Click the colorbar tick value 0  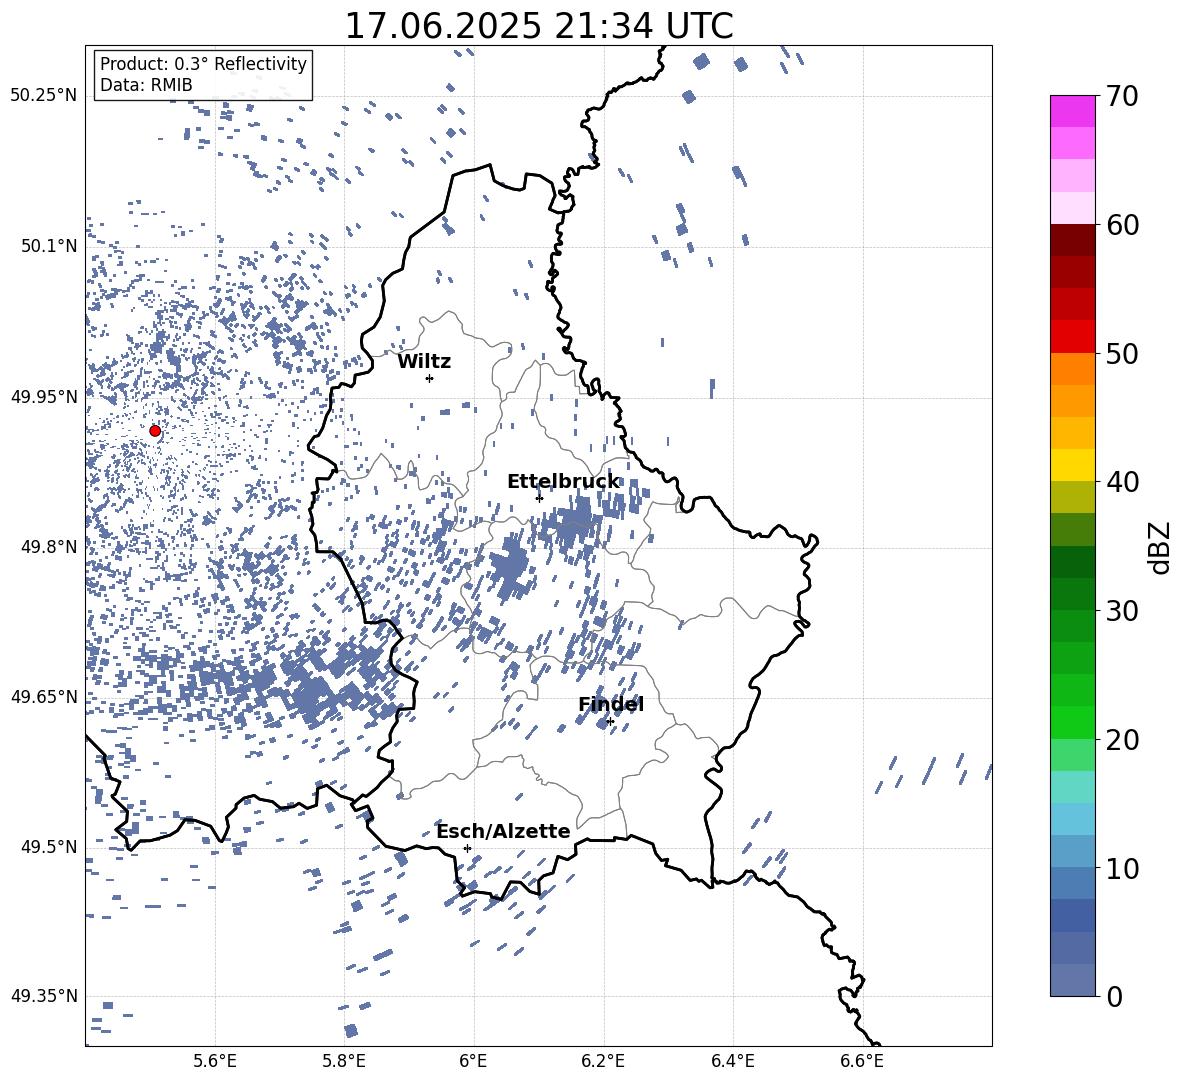pos(1113,996)
